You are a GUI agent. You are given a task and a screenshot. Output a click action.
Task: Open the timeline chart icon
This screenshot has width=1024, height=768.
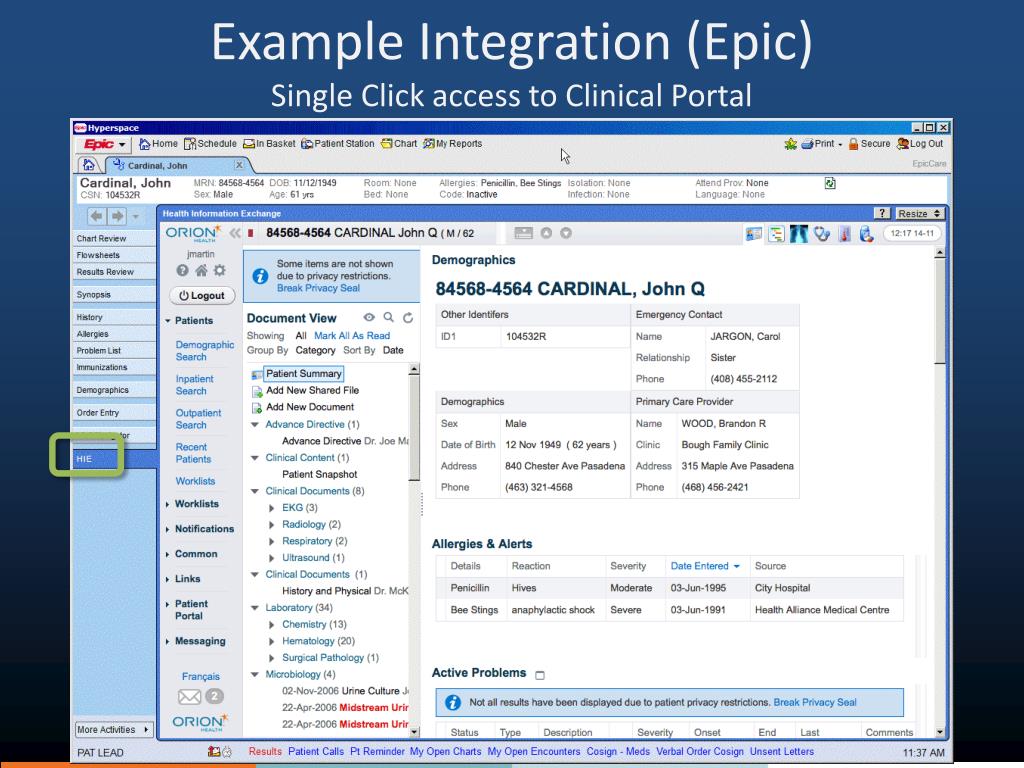776,234
